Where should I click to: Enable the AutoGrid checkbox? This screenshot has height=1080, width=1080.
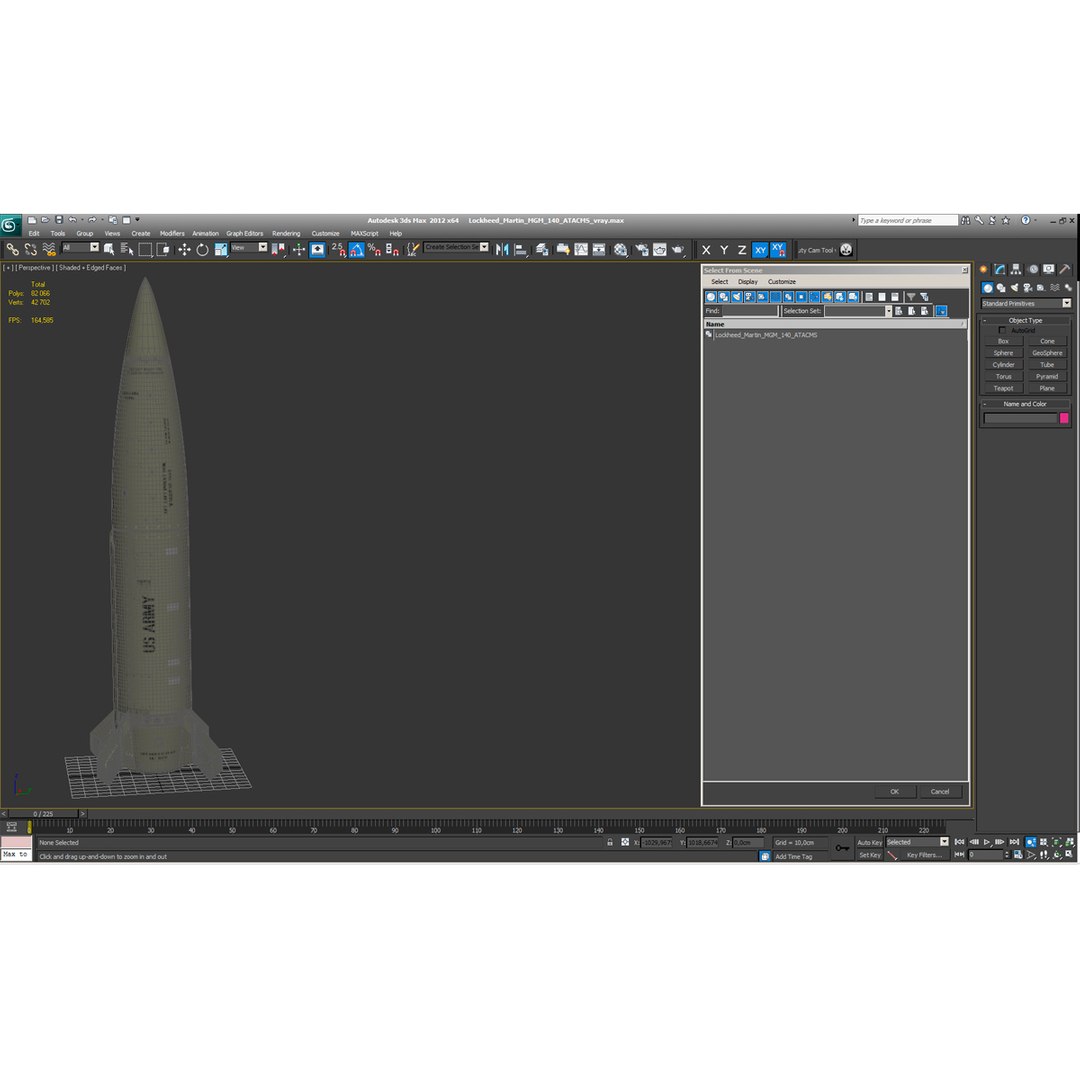coord(1001,331)
